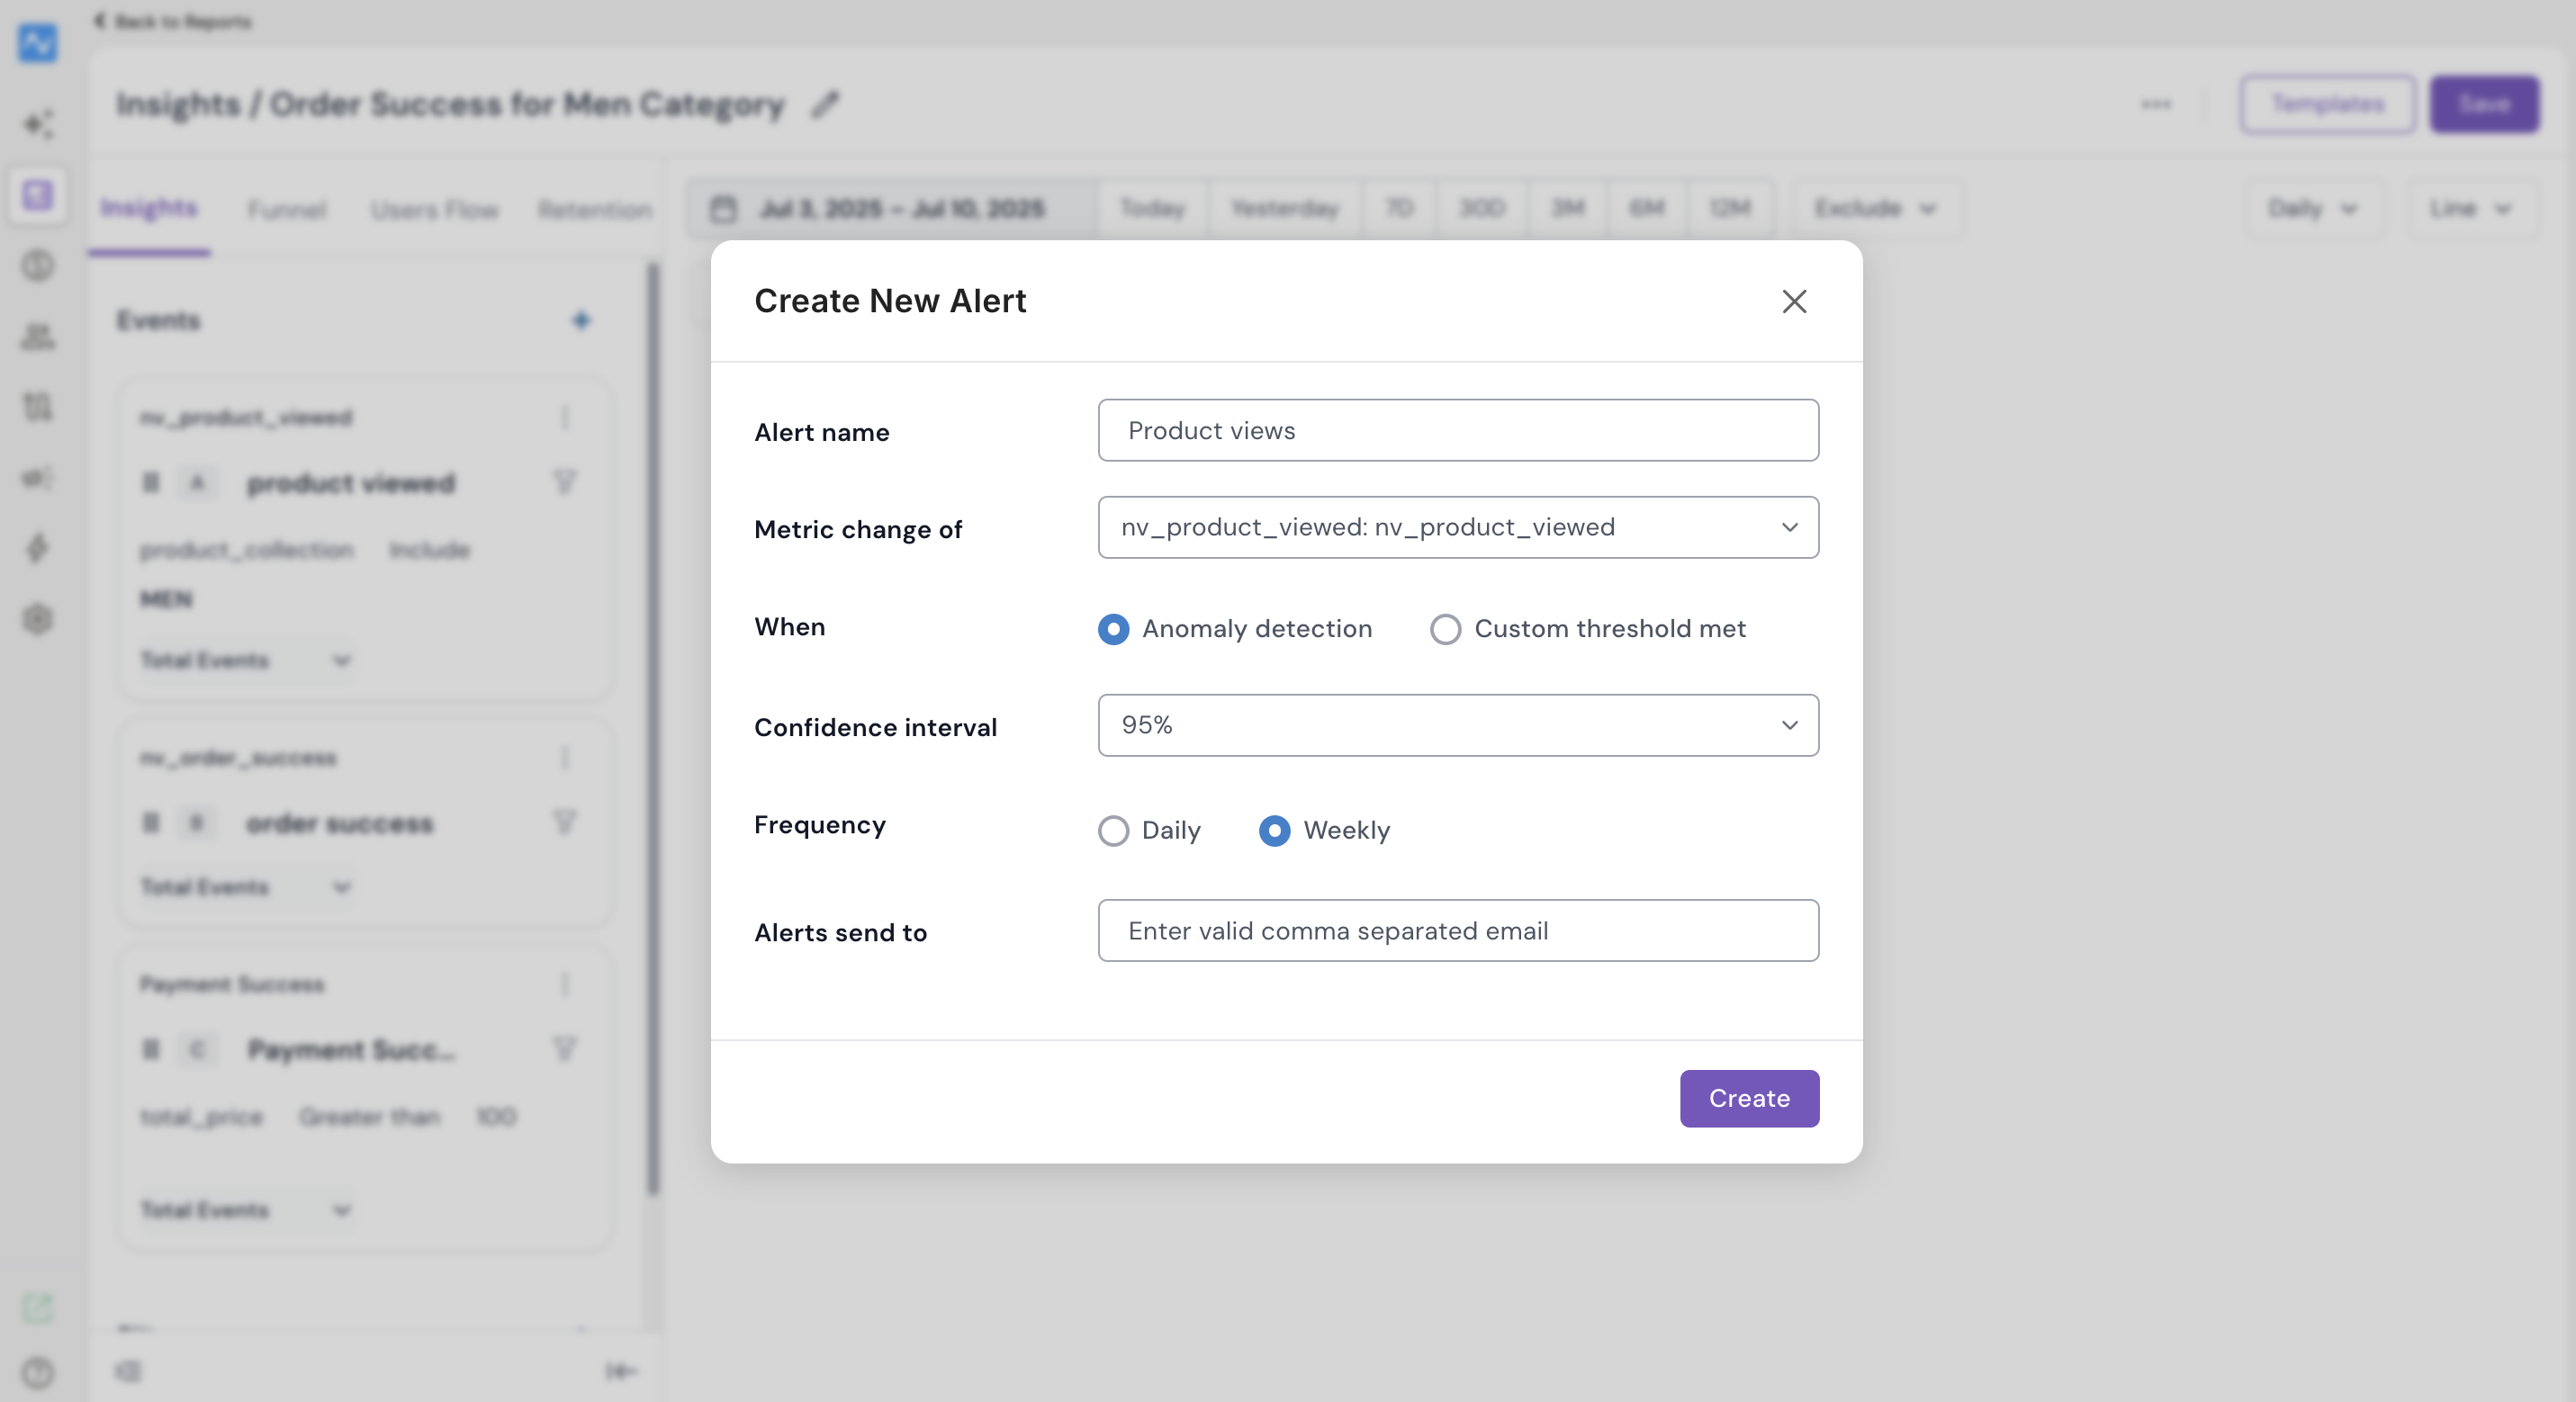This screenshot has height=1402, width=2576.
Task: Expand the Confidence interval dropdown
Action: [x=1458, y=726]
